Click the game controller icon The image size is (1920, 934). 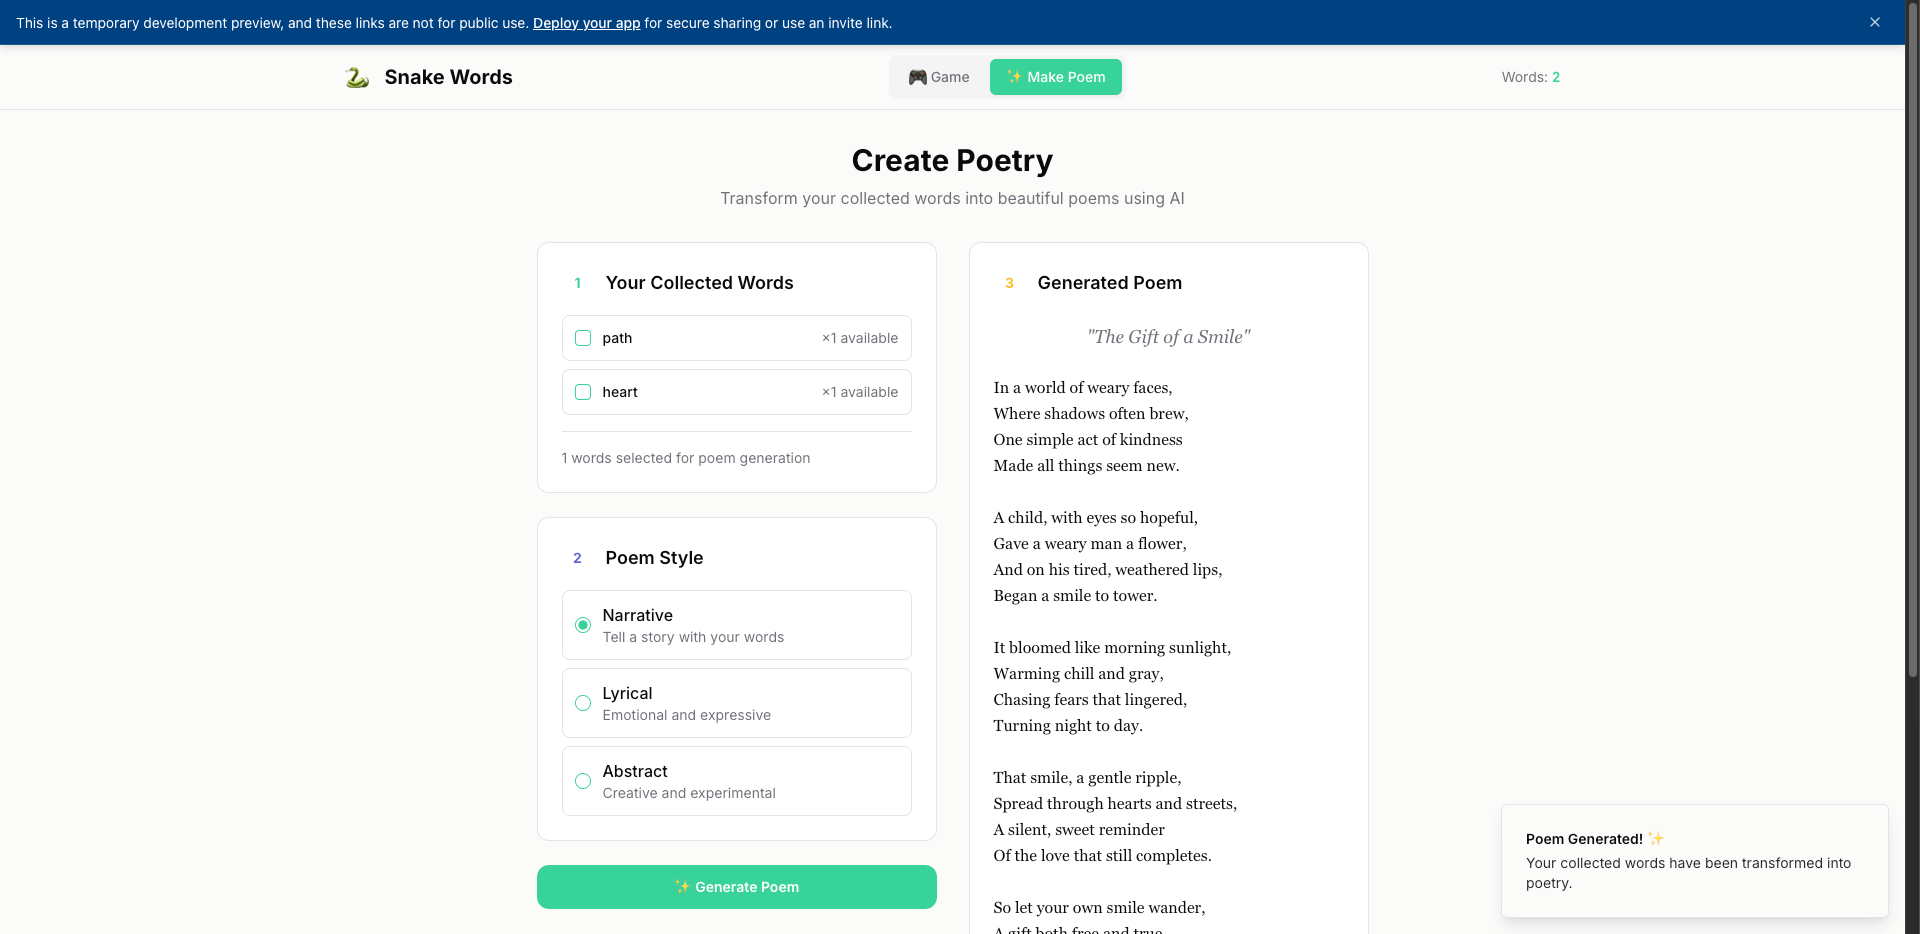click(916, 77)
